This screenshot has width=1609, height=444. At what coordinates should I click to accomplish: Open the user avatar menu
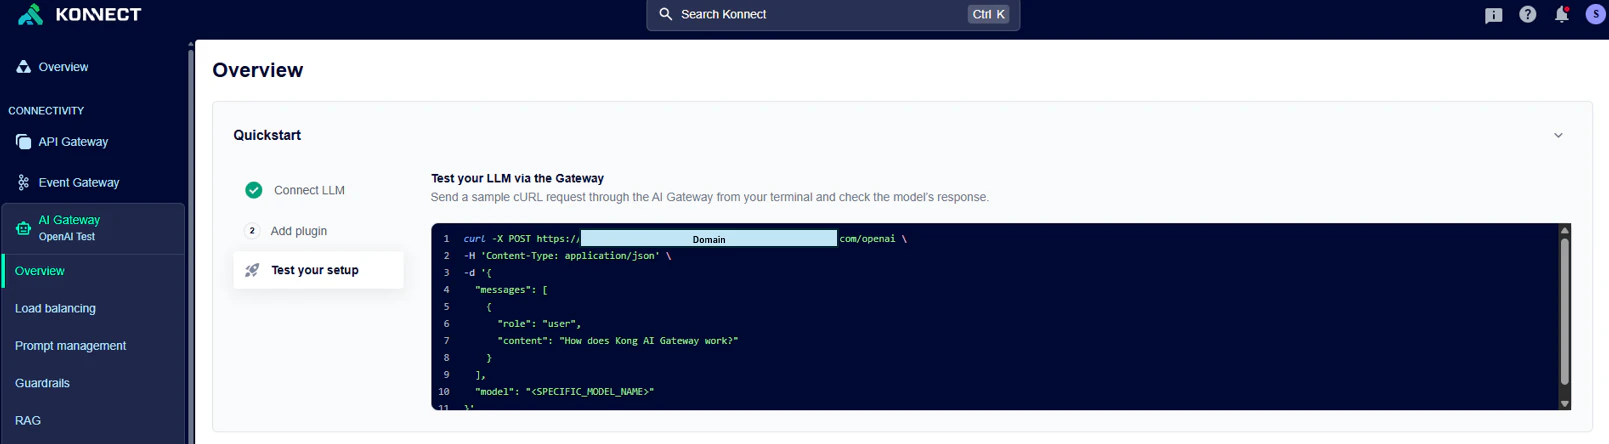click(x=1595, y=14)
